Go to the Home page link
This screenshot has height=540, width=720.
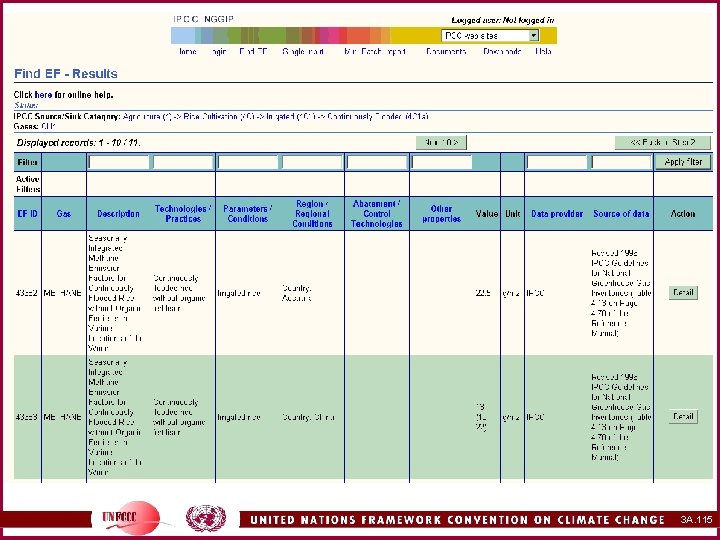click(x=188, y=51)
